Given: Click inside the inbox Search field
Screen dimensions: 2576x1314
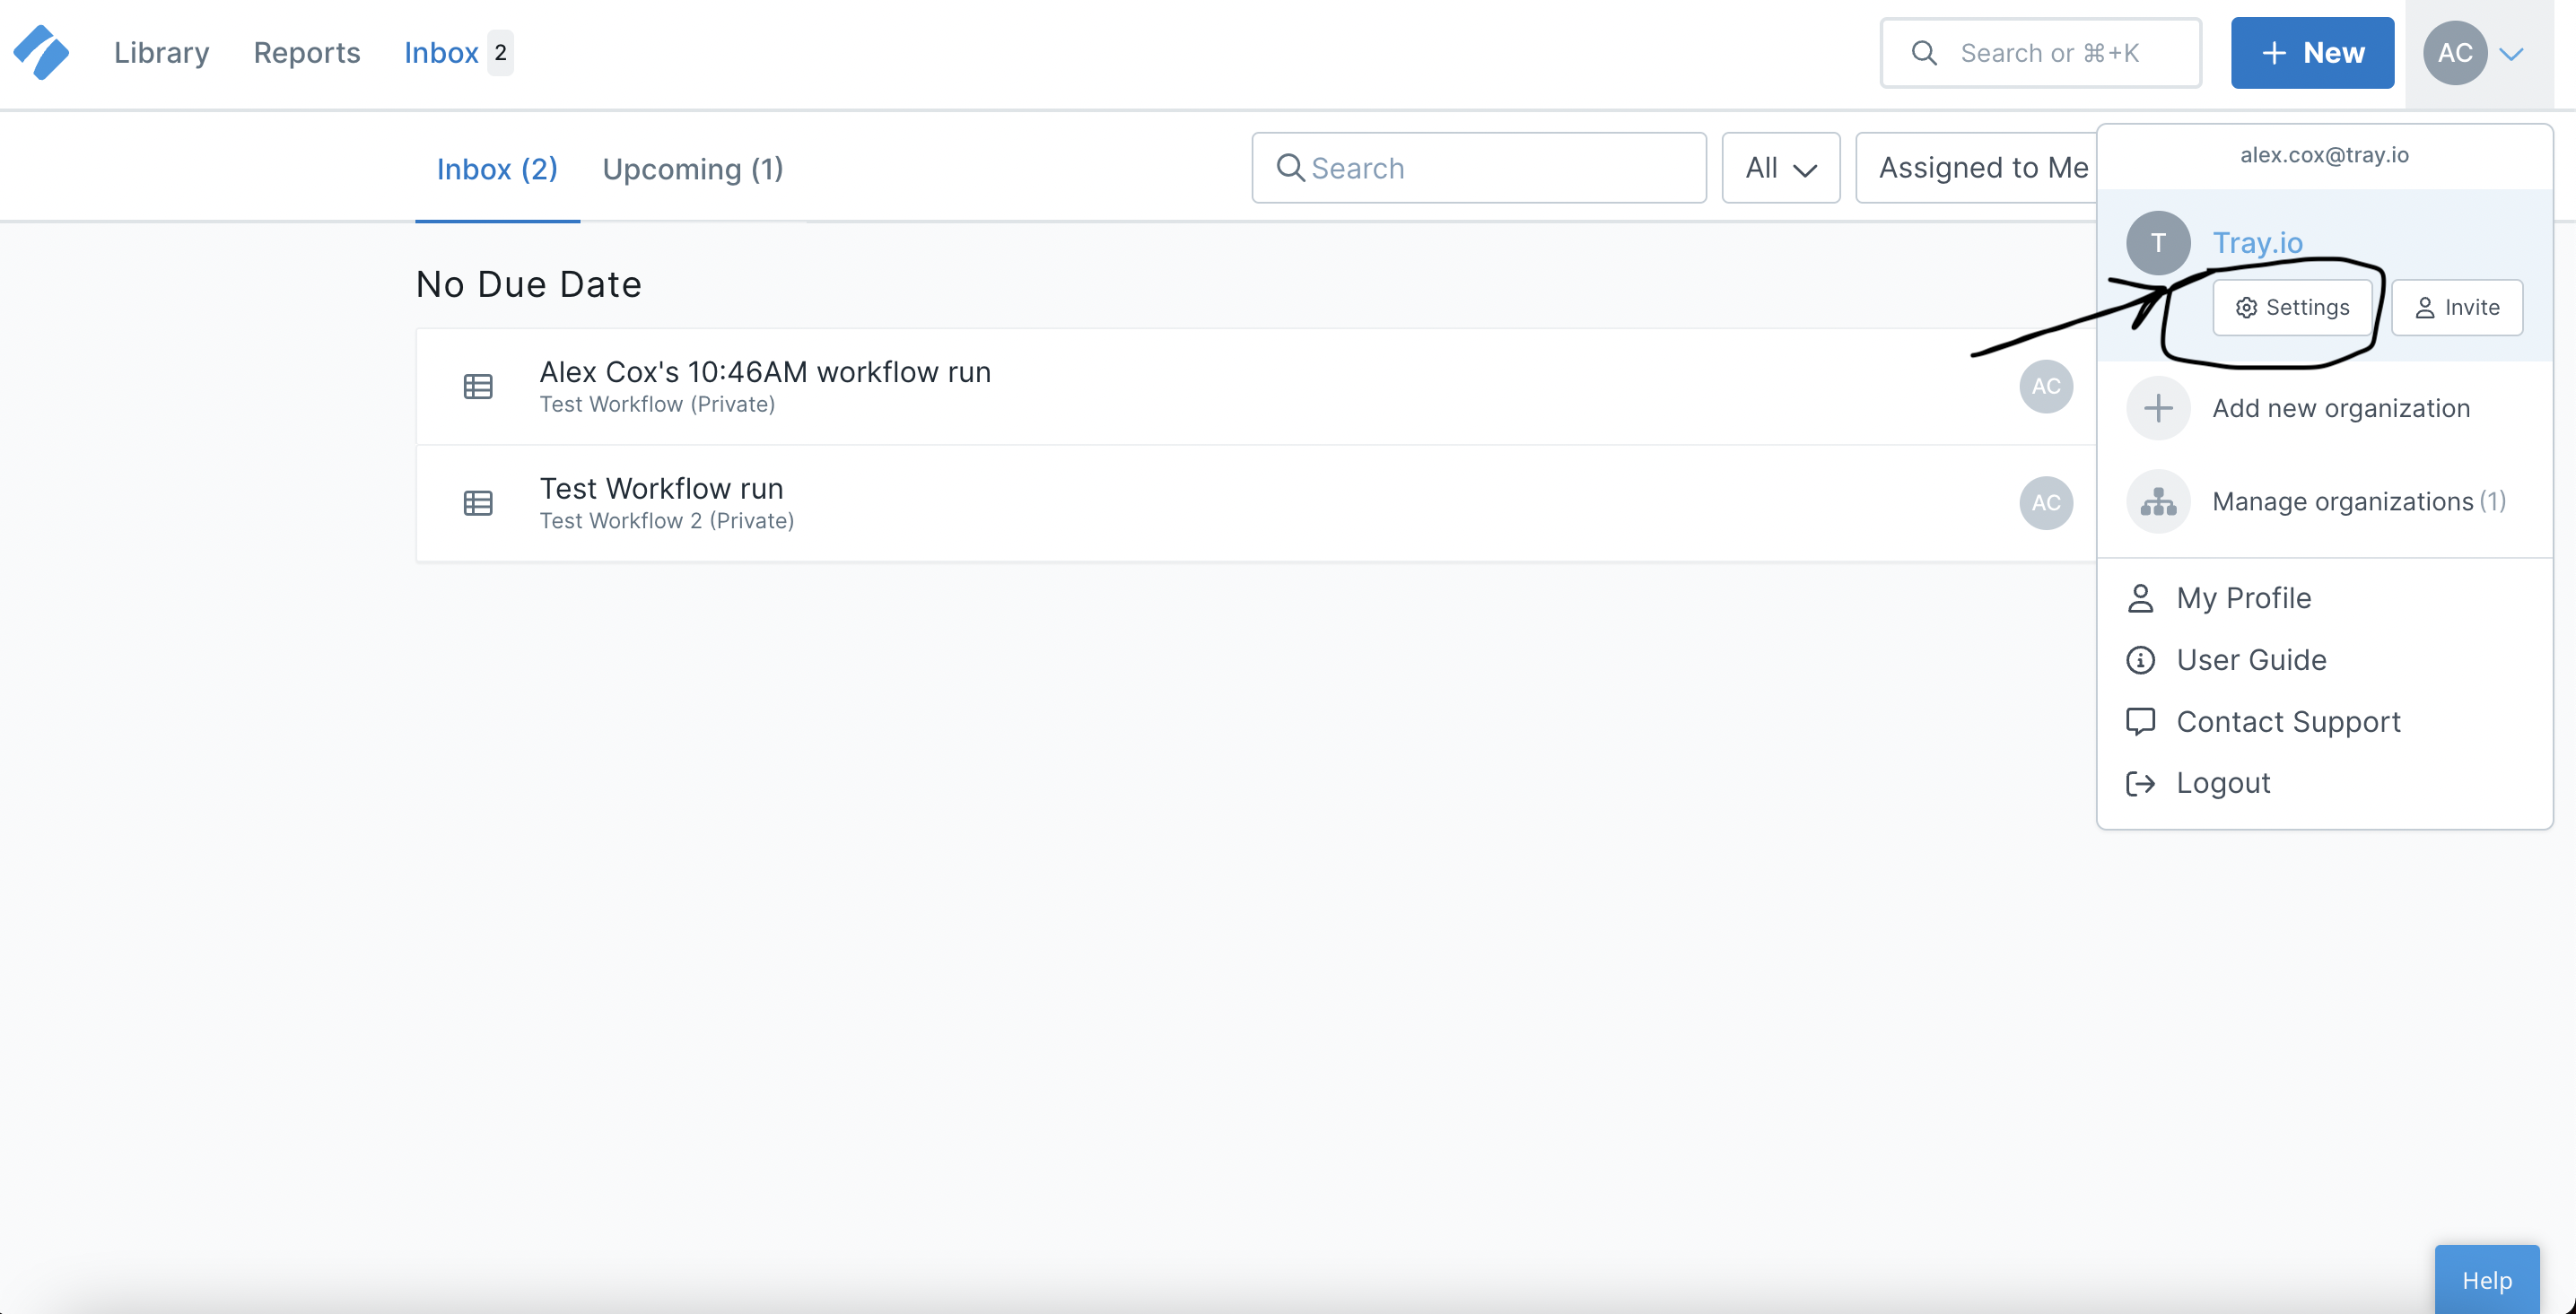Looking at the screenshot, I should [1479, 167].
